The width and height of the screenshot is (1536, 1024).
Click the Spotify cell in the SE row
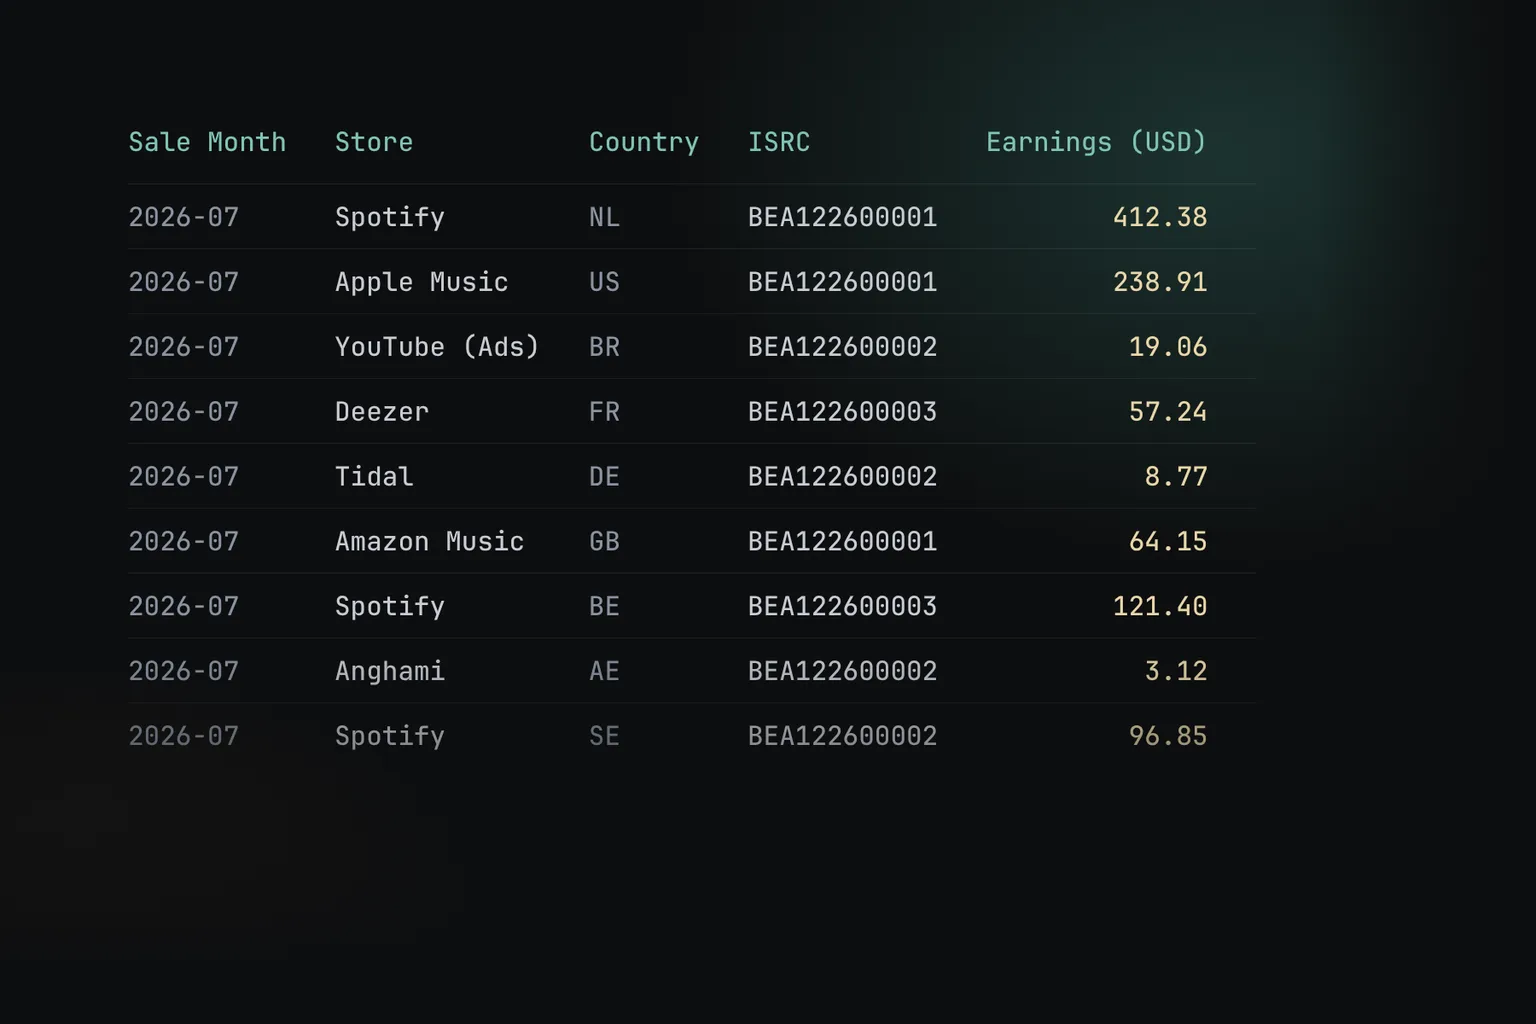(x=390, y=736)
